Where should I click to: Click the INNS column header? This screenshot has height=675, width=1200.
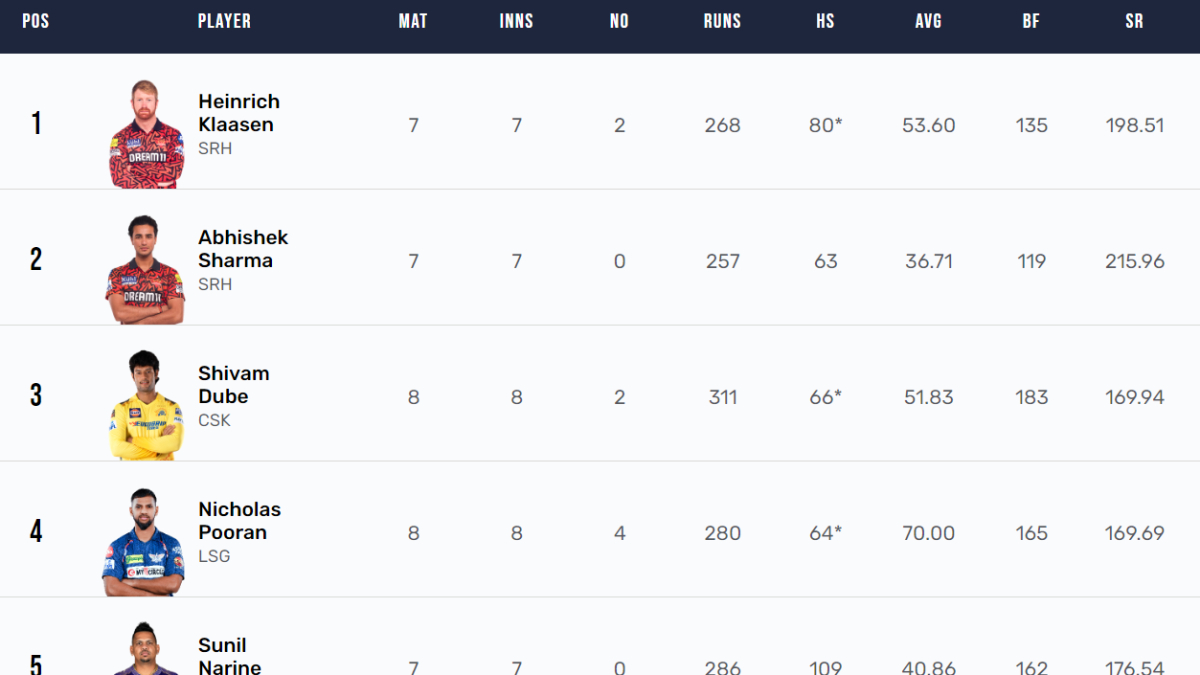coord(516,21)
